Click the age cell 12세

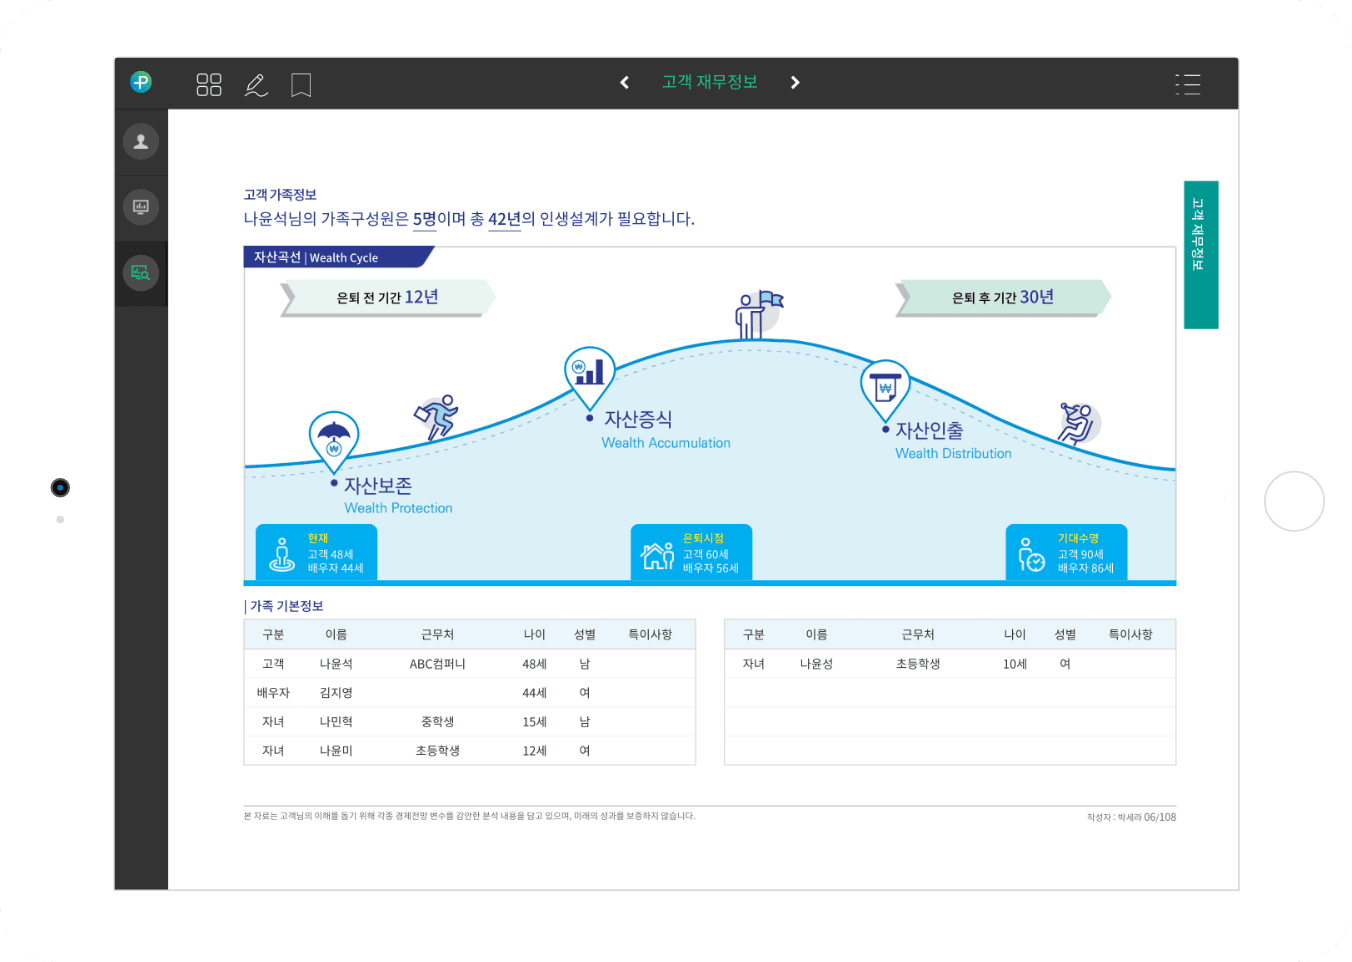535,751
